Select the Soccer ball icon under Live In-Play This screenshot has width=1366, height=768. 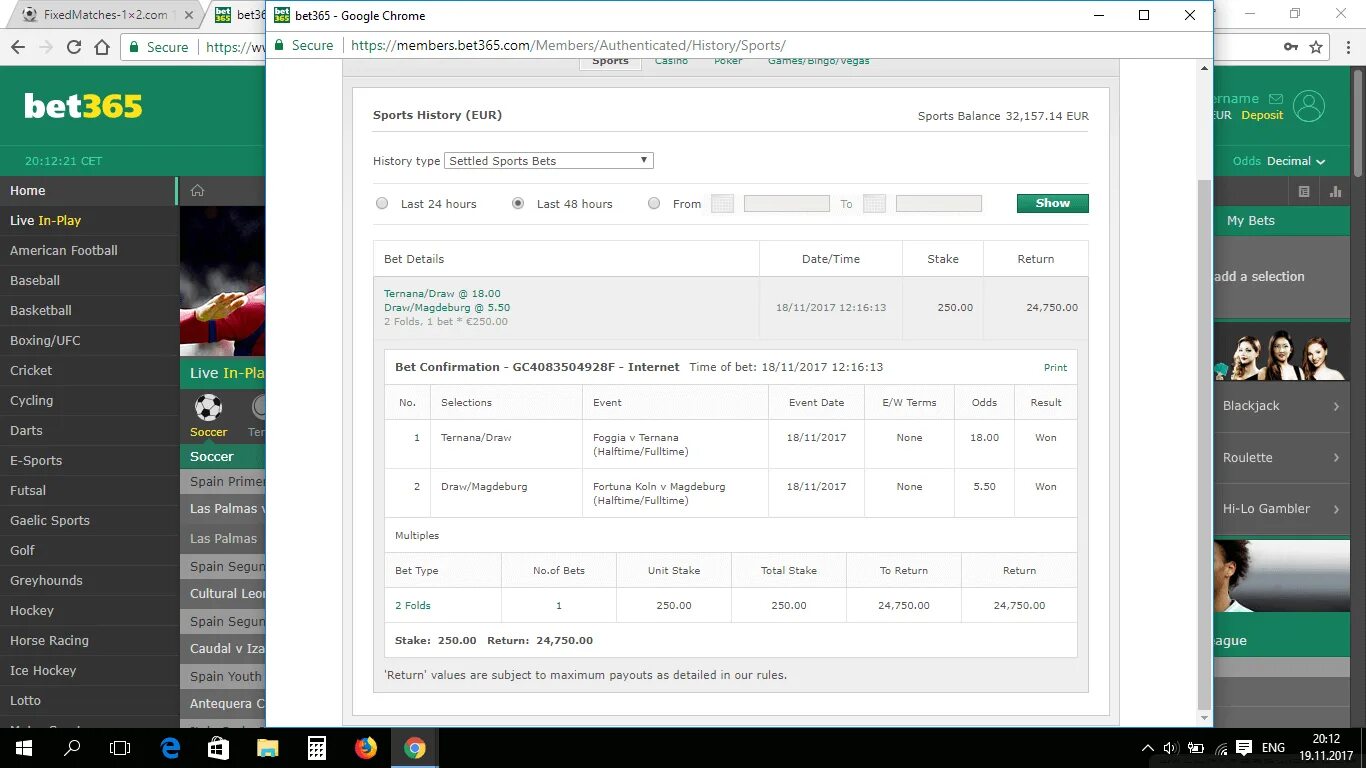(x=208, y=408)
